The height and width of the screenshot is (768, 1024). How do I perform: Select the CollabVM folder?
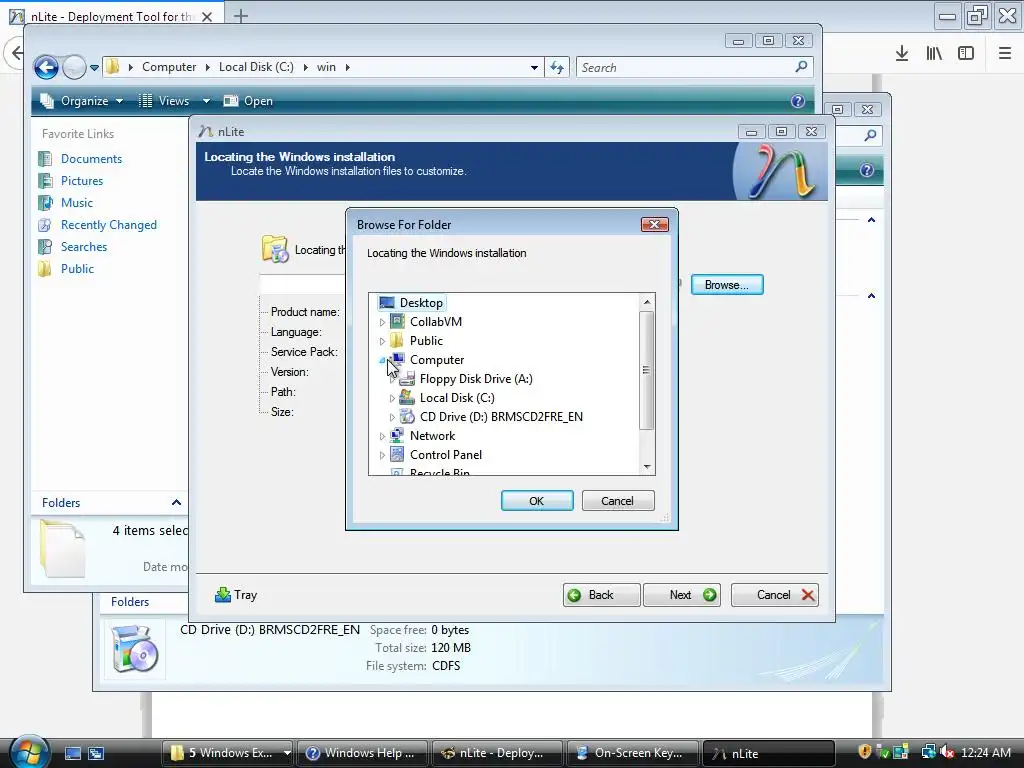tap(436, 322)
